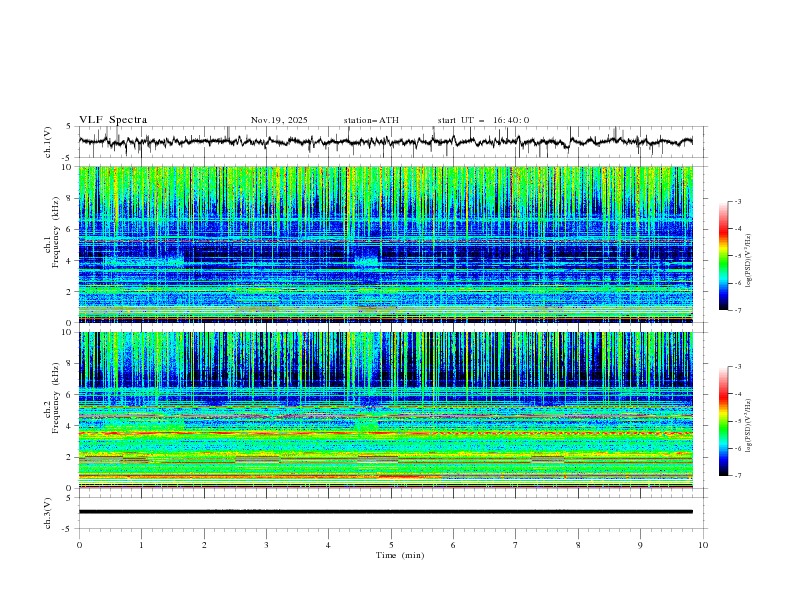
Task: Click the time axis tick label "3"
Action: point(266,545)
